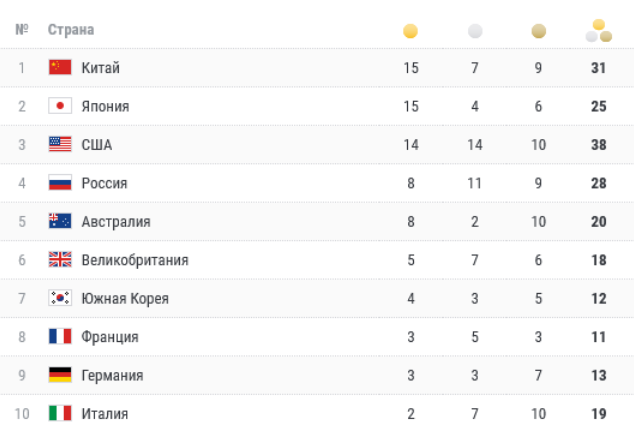Click the total medals column icon

[598, 31]
